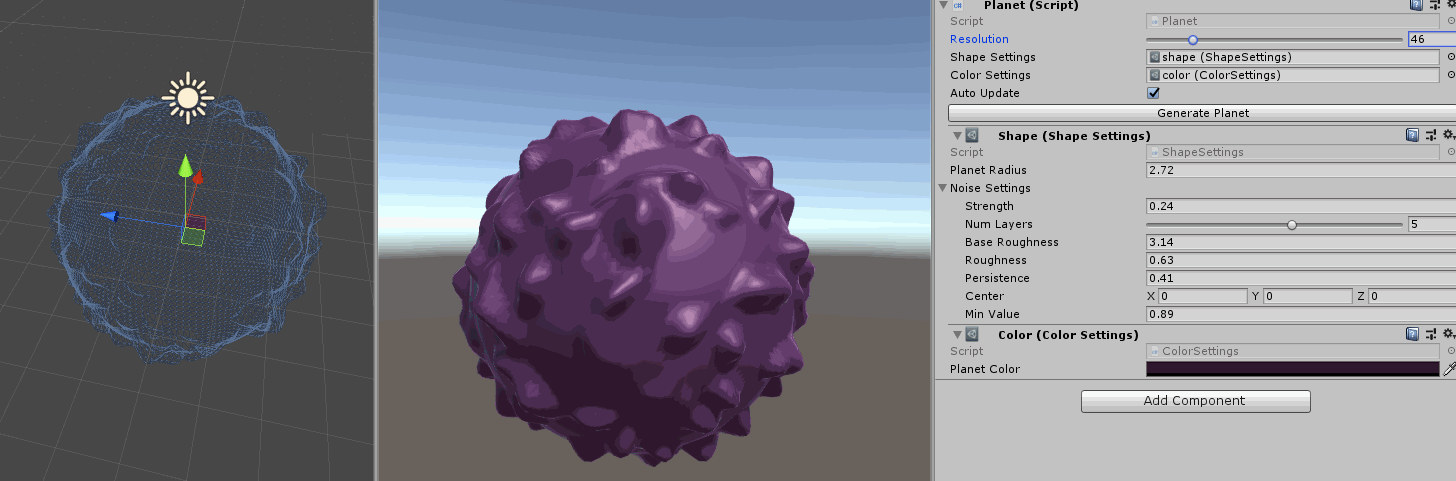Open gear menu on Shape Settings header
This screenshot has width=1456, height=481.
pos(1448,135)
